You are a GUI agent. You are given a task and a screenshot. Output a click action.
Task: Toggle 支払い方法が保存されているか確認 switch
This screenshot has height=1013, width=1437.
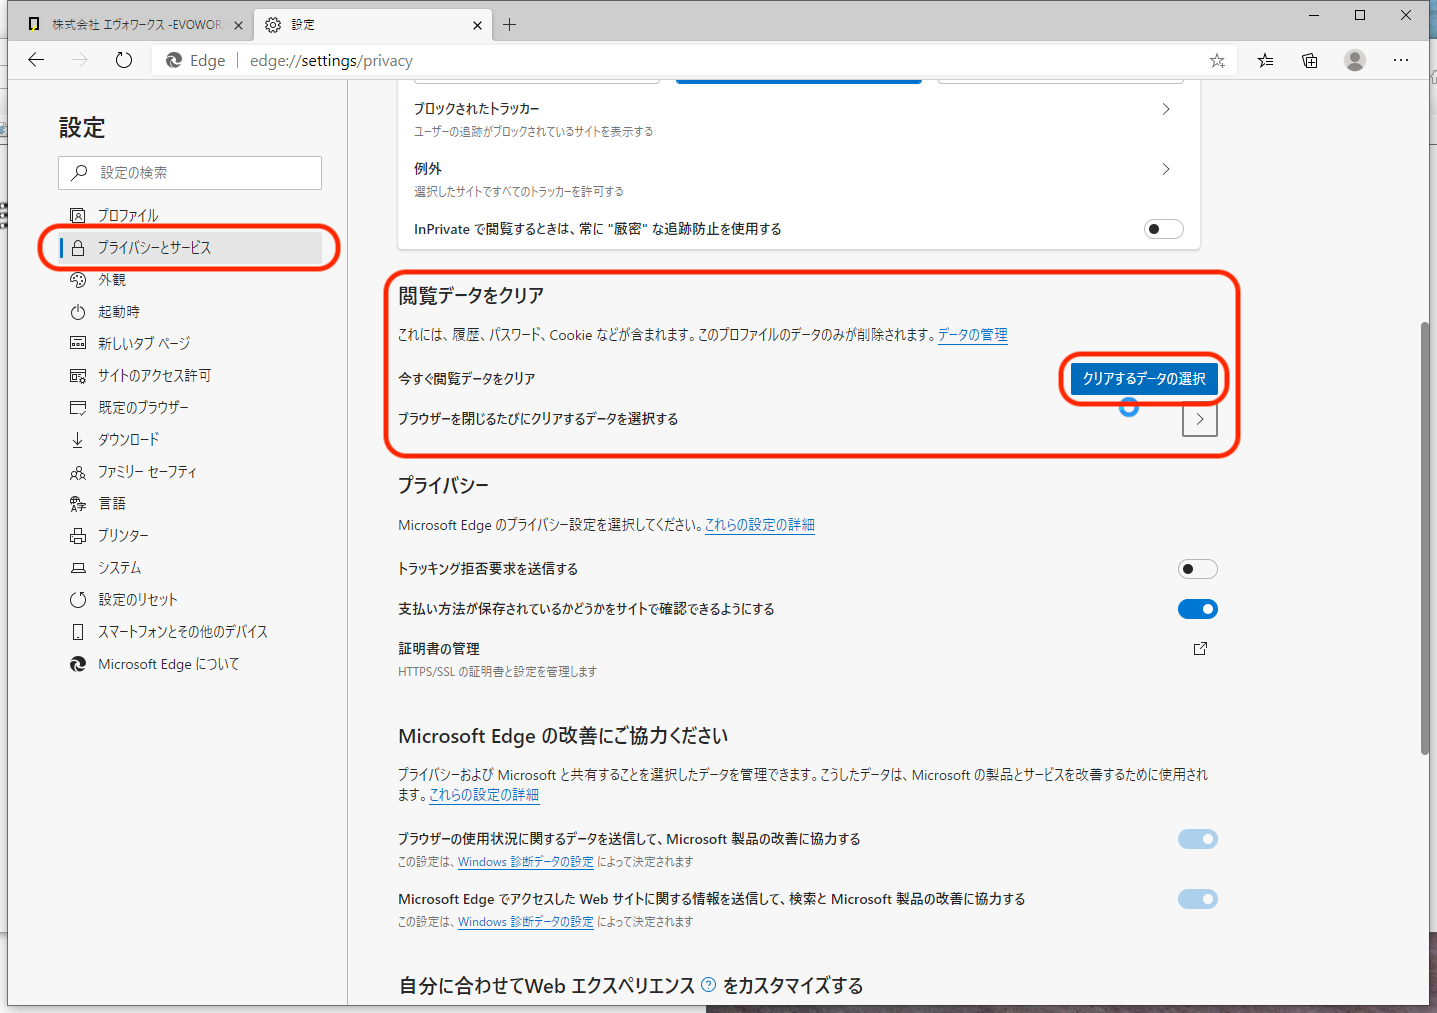[x=1198, y=609]
